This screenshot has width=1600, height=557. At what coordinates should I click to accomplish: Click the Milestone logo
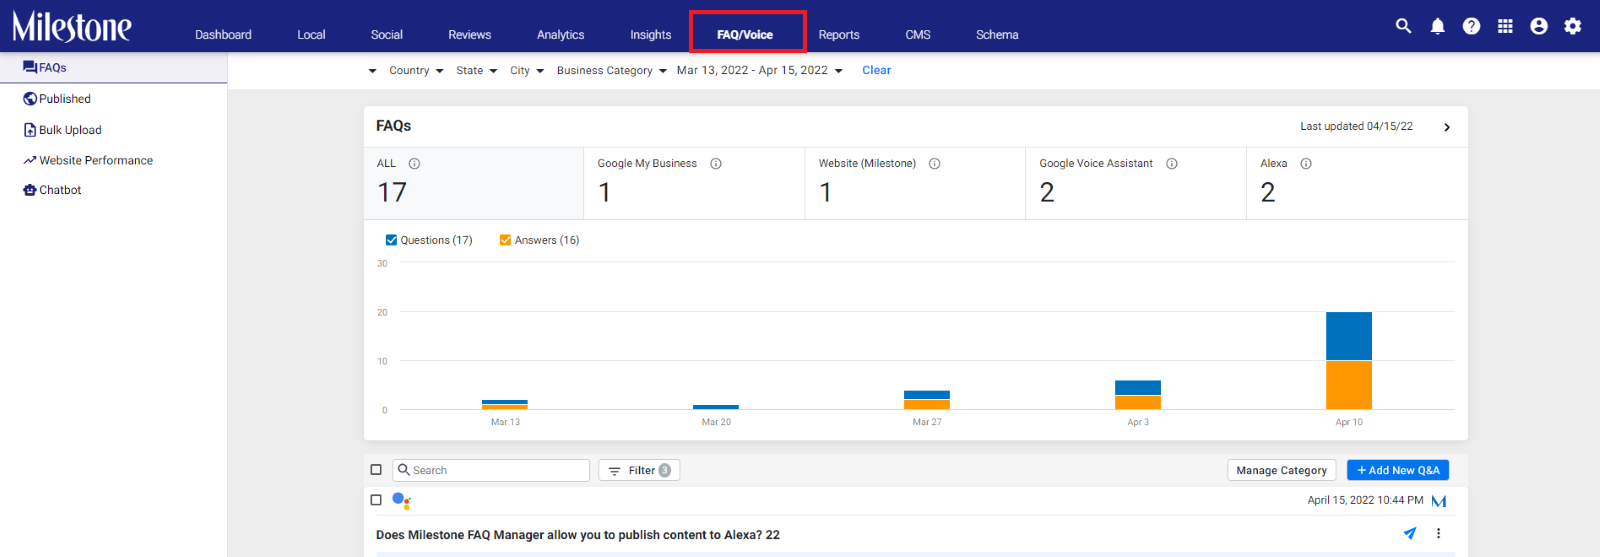tap(71, 26)
